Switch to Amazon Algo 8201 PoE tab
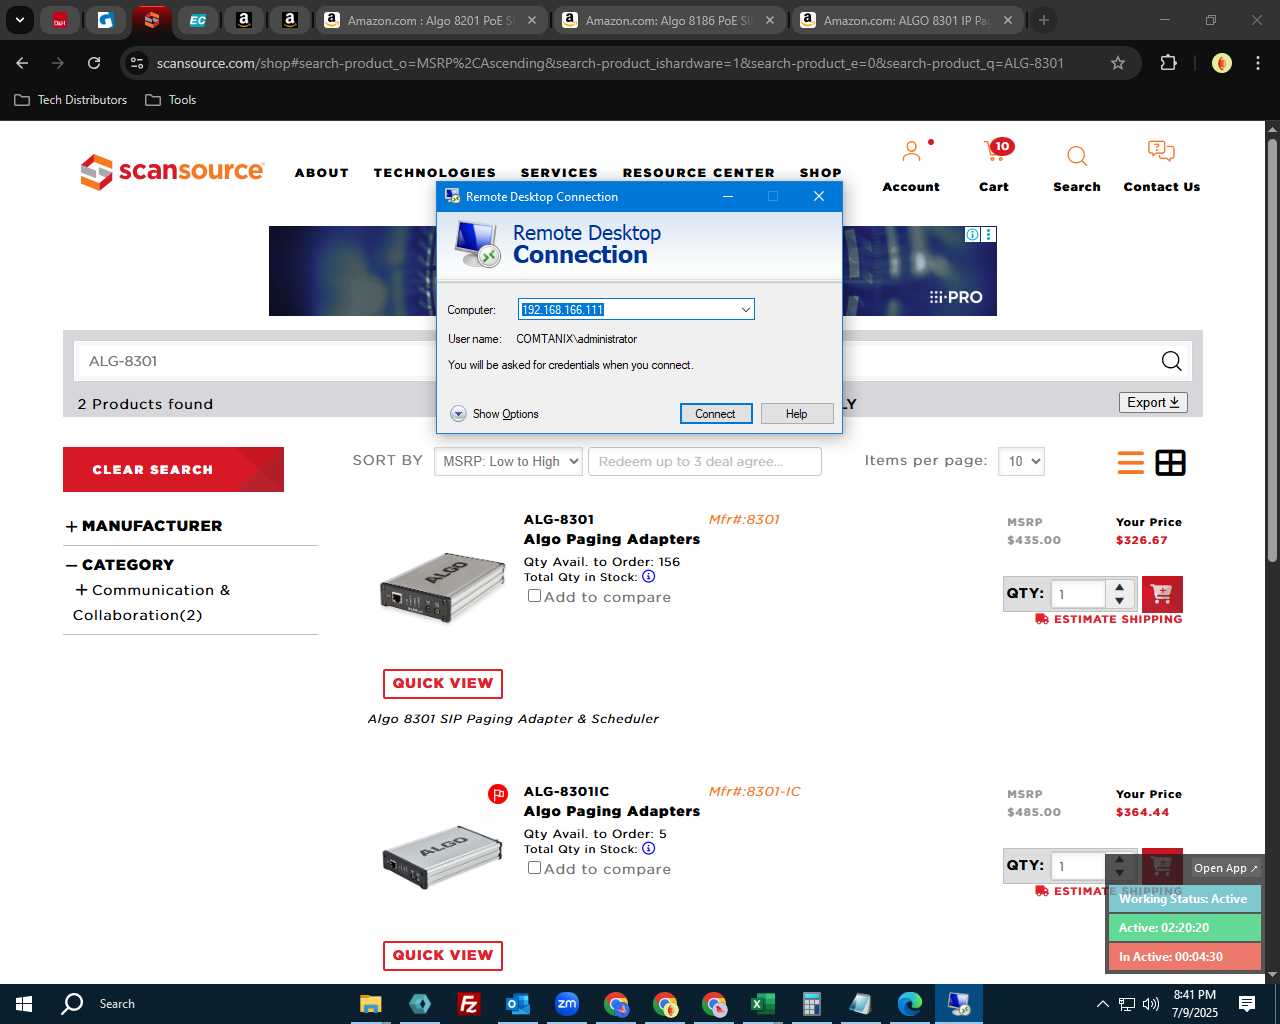The width and height of the screenshot is (1280, 1024). 430,20
